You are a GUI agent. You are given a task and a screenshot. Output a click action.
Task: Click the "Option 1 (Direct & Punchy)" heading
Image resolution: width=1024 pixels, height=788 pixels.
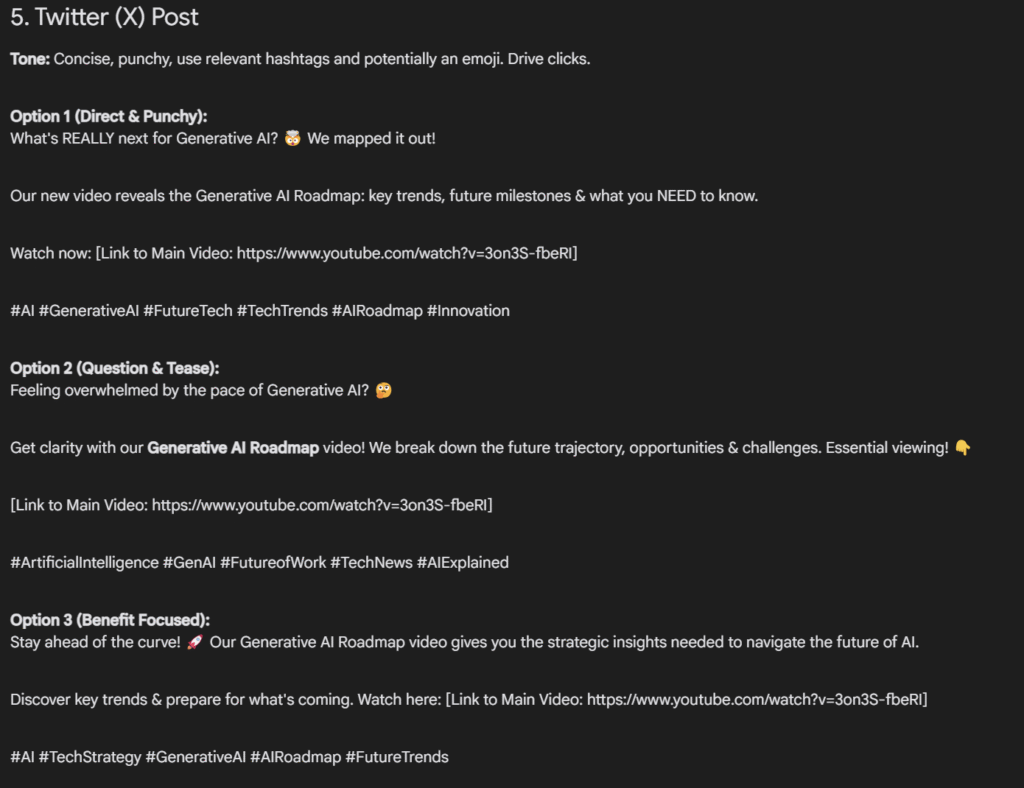(109, 116)
